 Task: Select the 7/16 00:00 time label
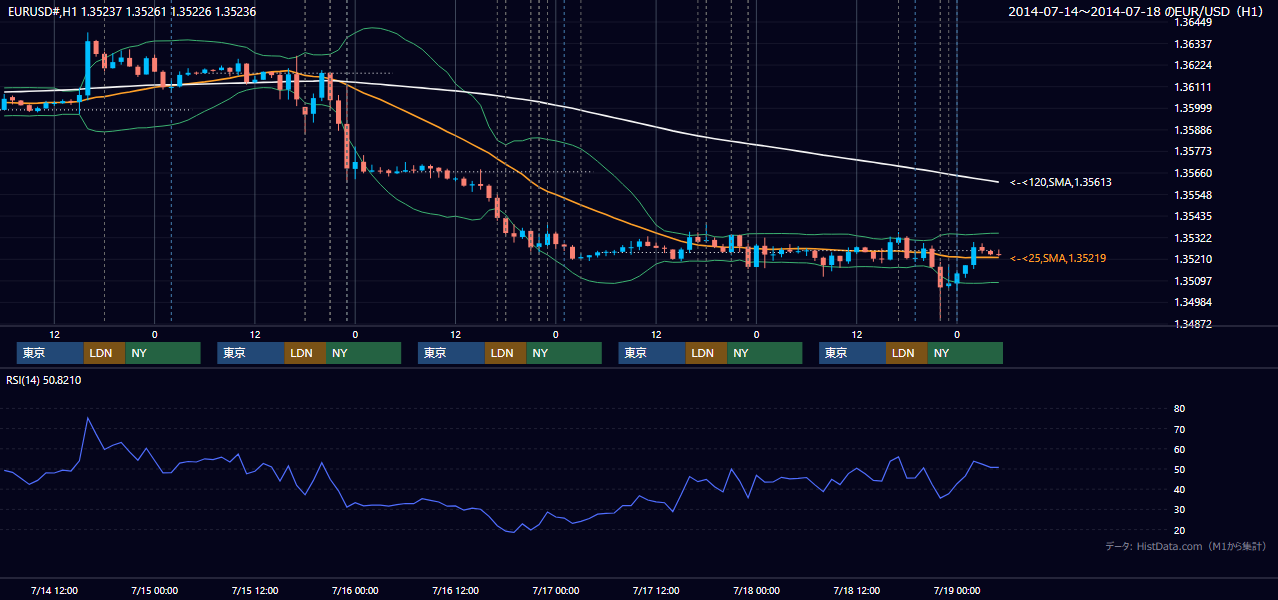[x=355, y=590]
